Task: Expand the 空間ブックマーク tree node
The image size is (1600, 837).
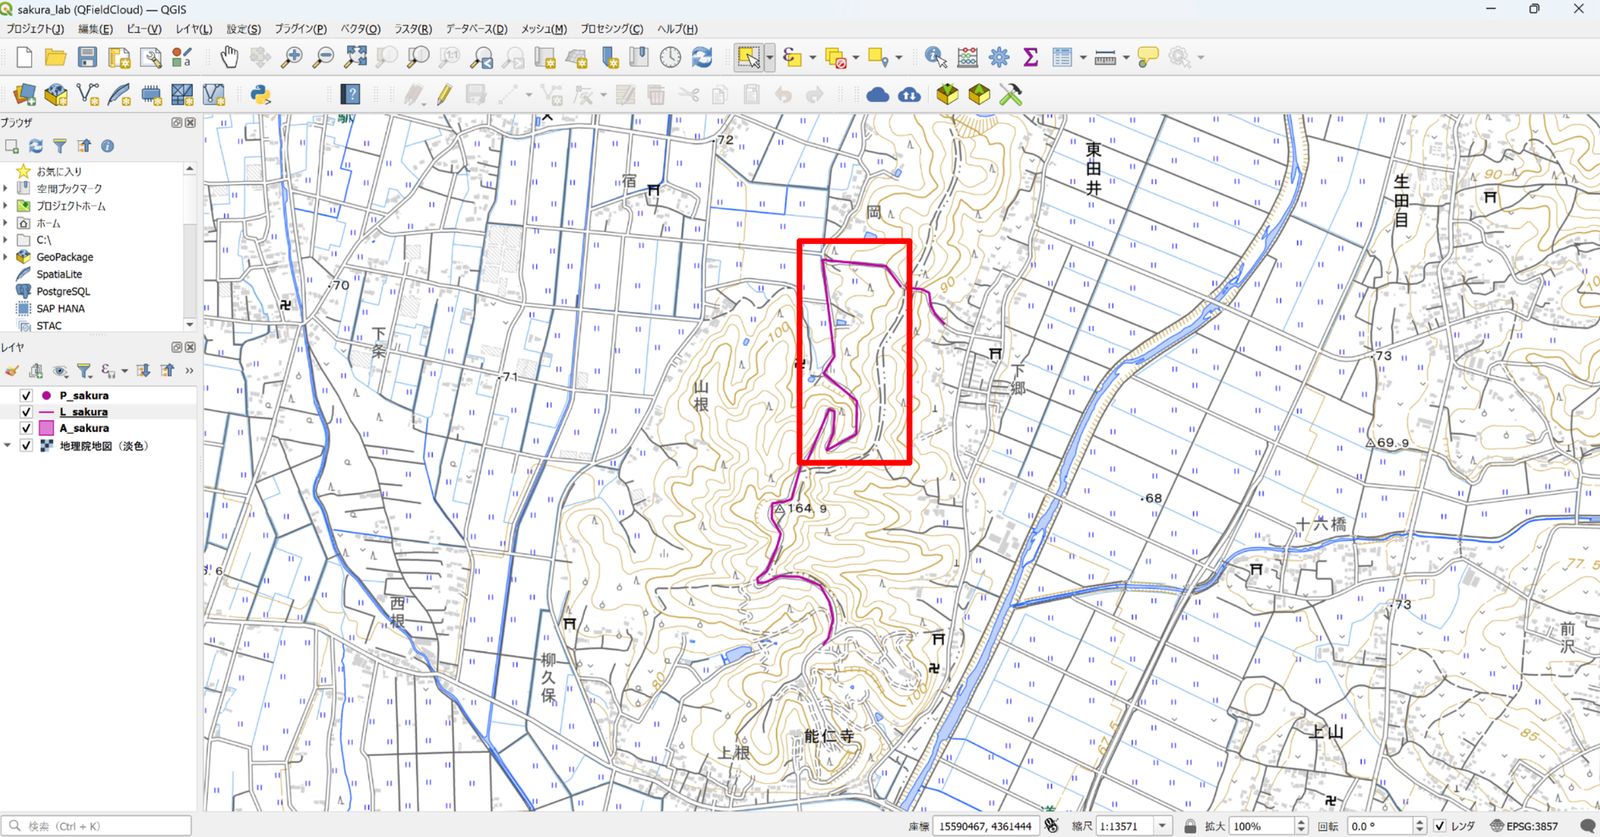Action: tap(6, 188)
